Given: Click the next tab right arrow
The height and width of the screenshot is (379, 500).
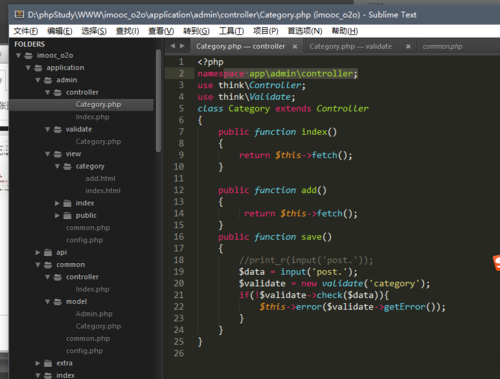Looking at the screenshot, I should click(182, 46).
